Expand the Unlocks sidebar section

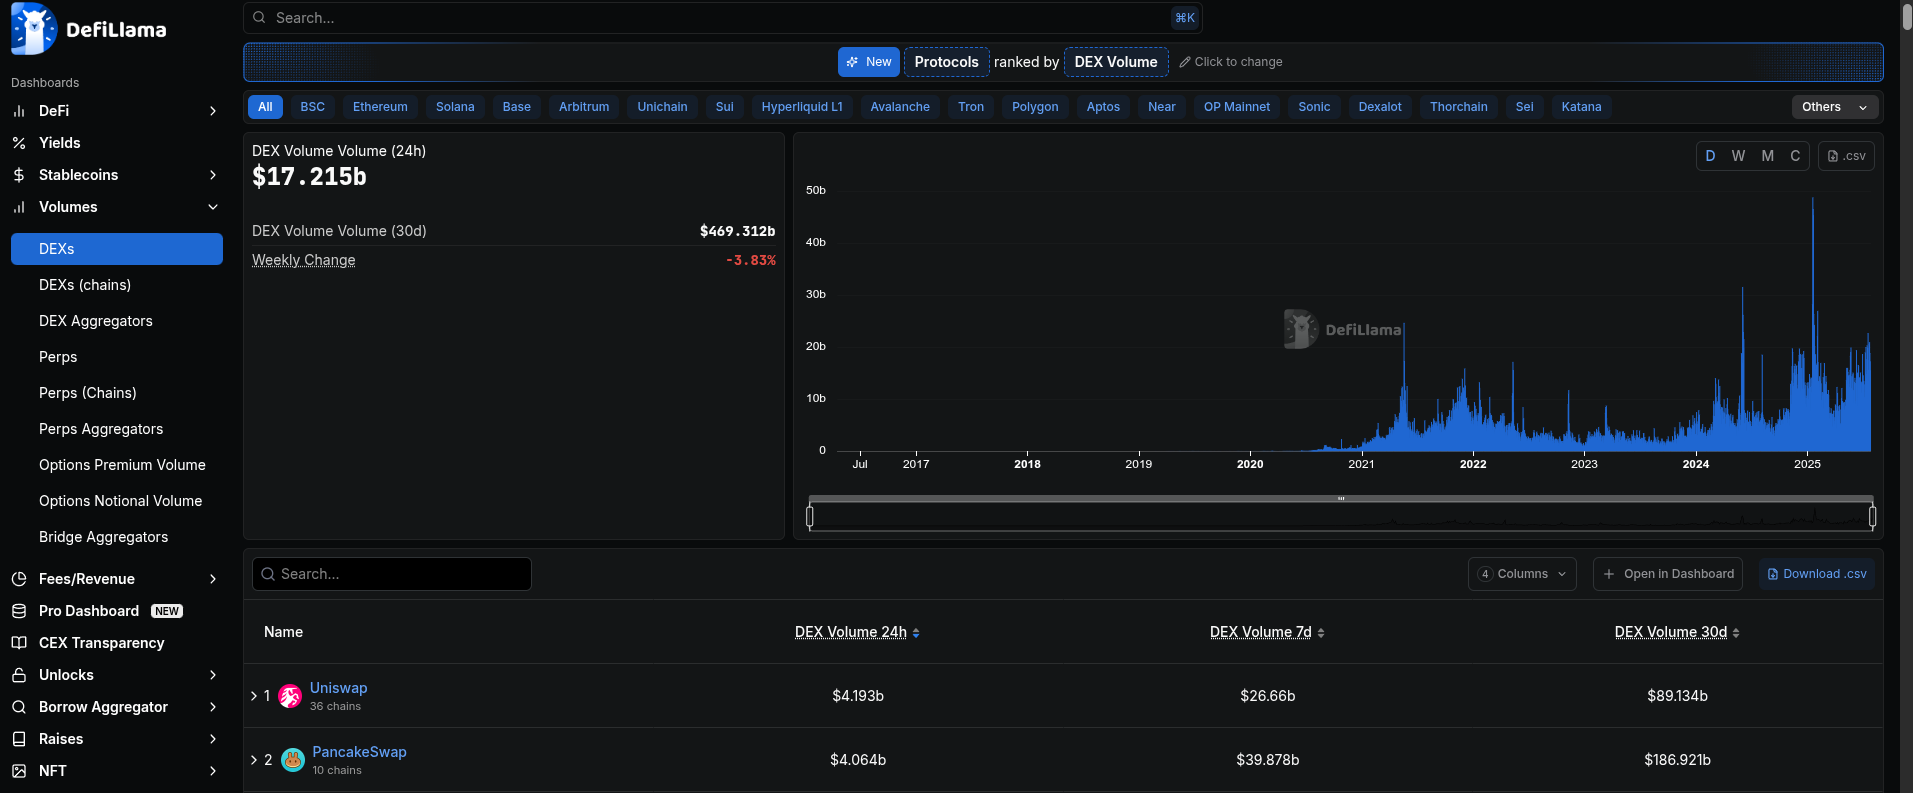212,675
